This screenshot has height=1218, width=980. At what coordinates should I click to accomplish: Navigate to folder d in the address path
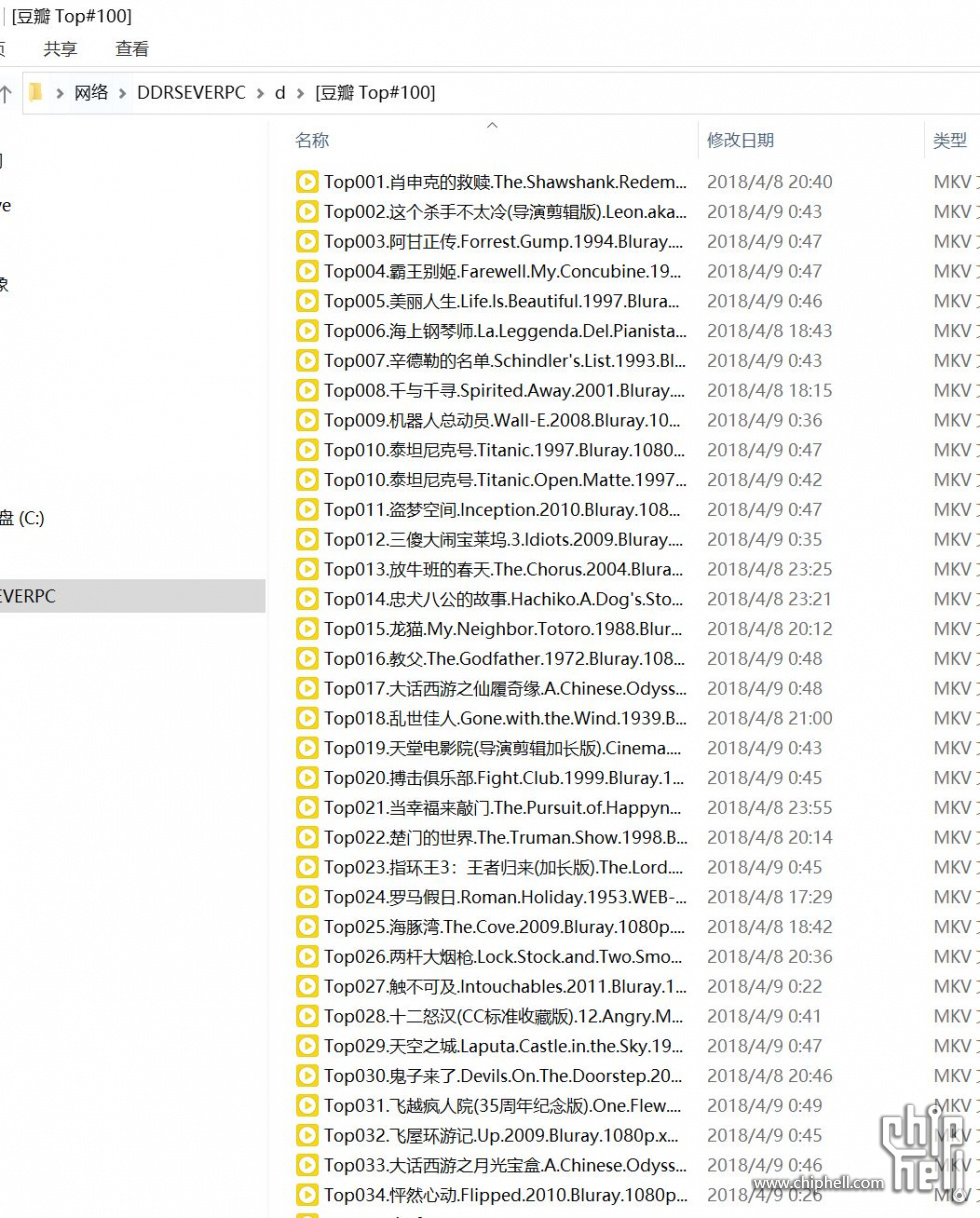tap(280, 92)
